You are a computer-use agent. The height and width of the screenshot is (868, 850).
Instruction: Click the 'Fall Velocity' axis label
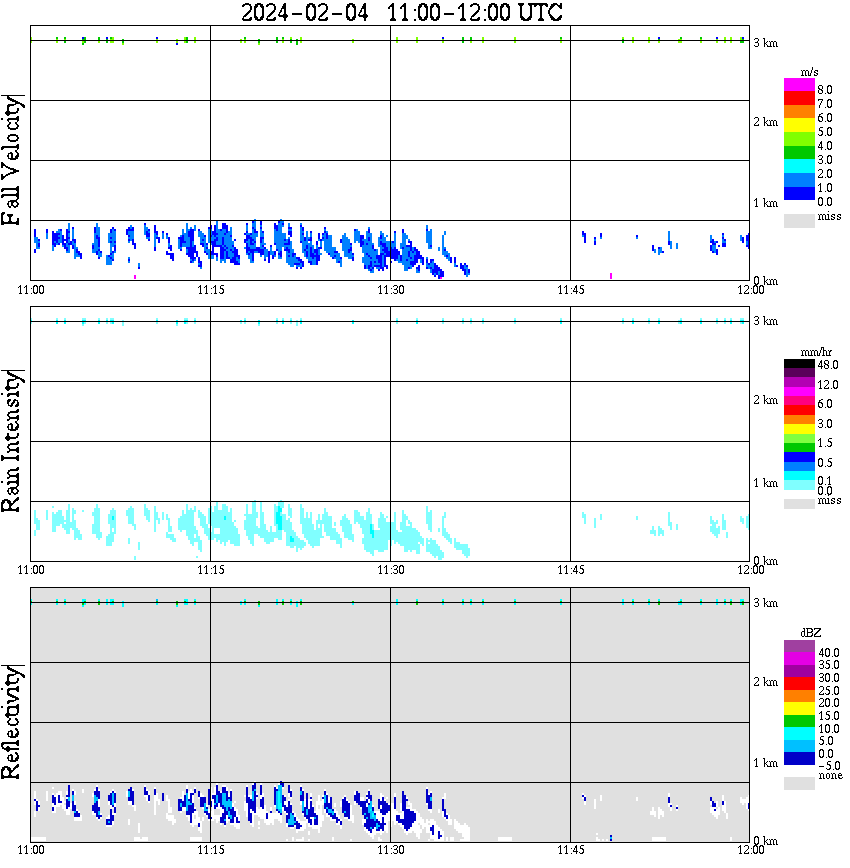point(11,160)
